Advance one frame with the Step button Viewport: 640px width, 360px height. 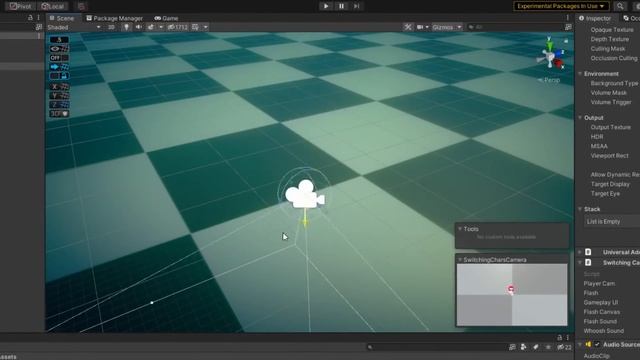click(356, 6)
